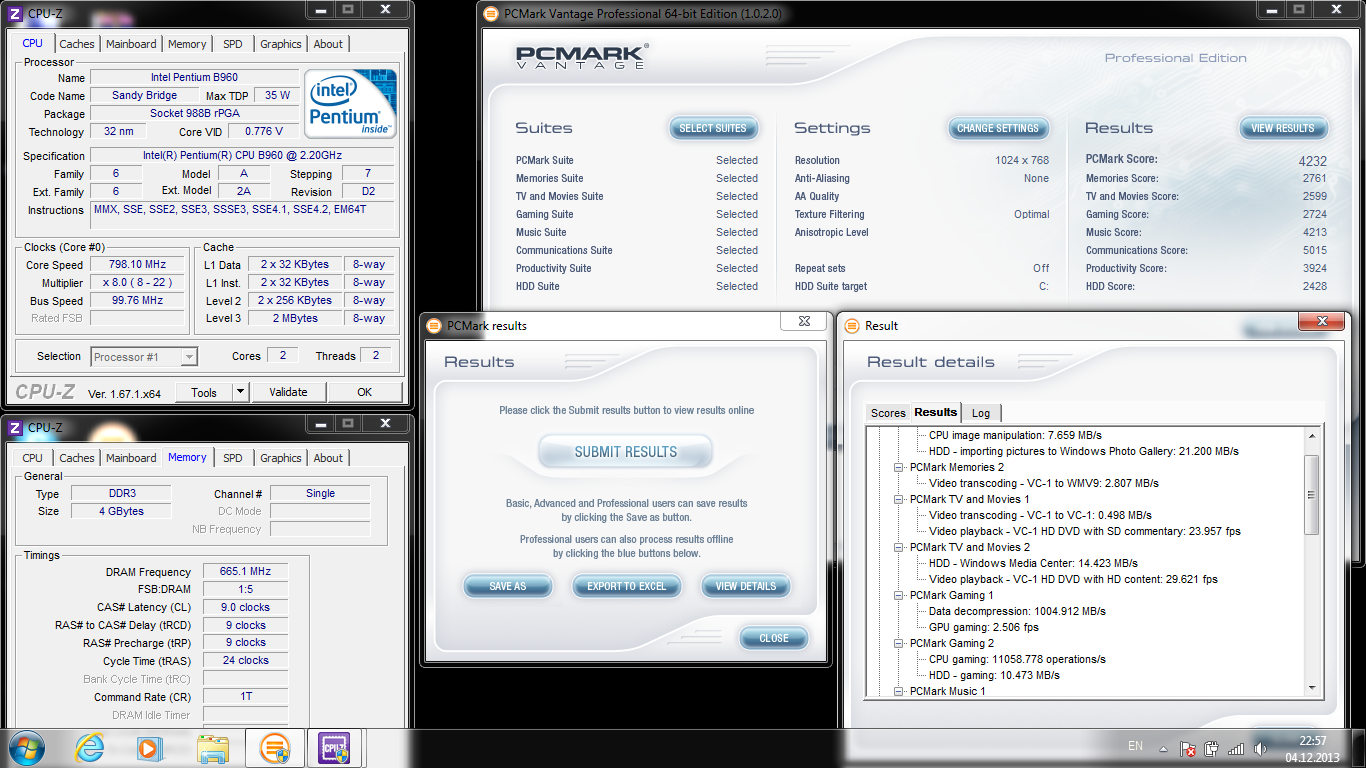Click the CLOSE button in PCMark results
Screen dimensions: 1366x768
point(774,638)
